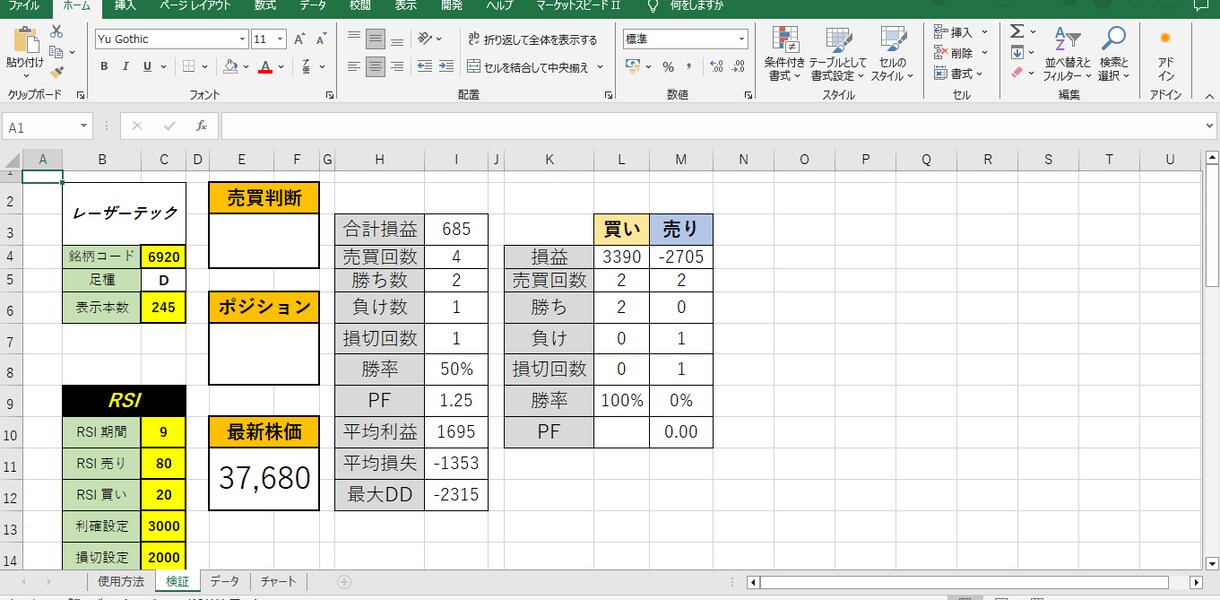Open Find & Select (検索と選択)
Viewport: 1220px width, 600px height.
click(1113, 54)
